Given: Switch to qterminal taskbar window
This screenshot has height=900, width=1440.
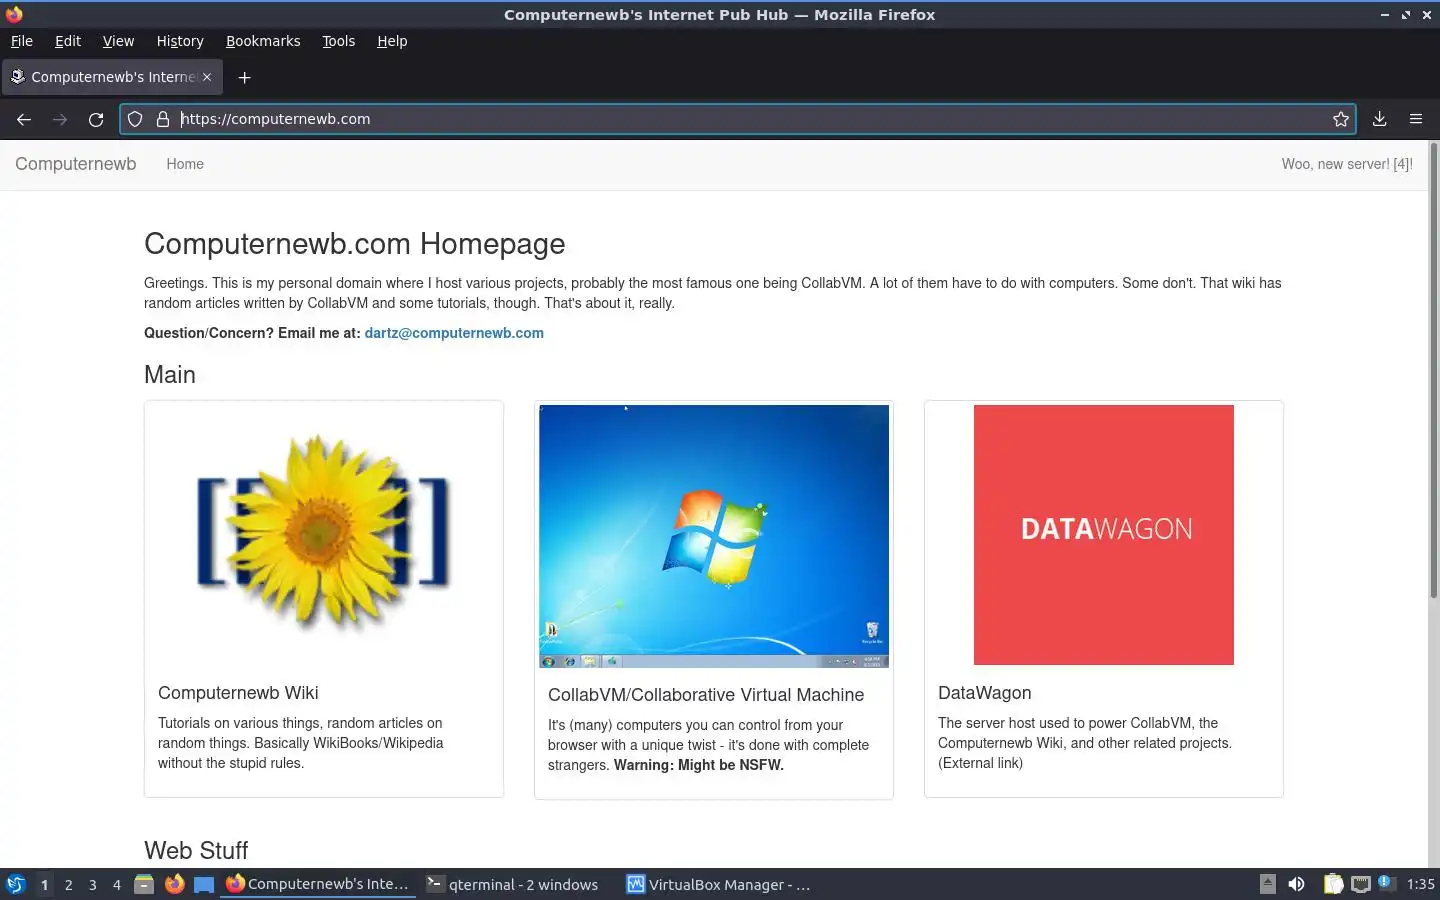Looking at the screenshot, I should tap(512, 884).
